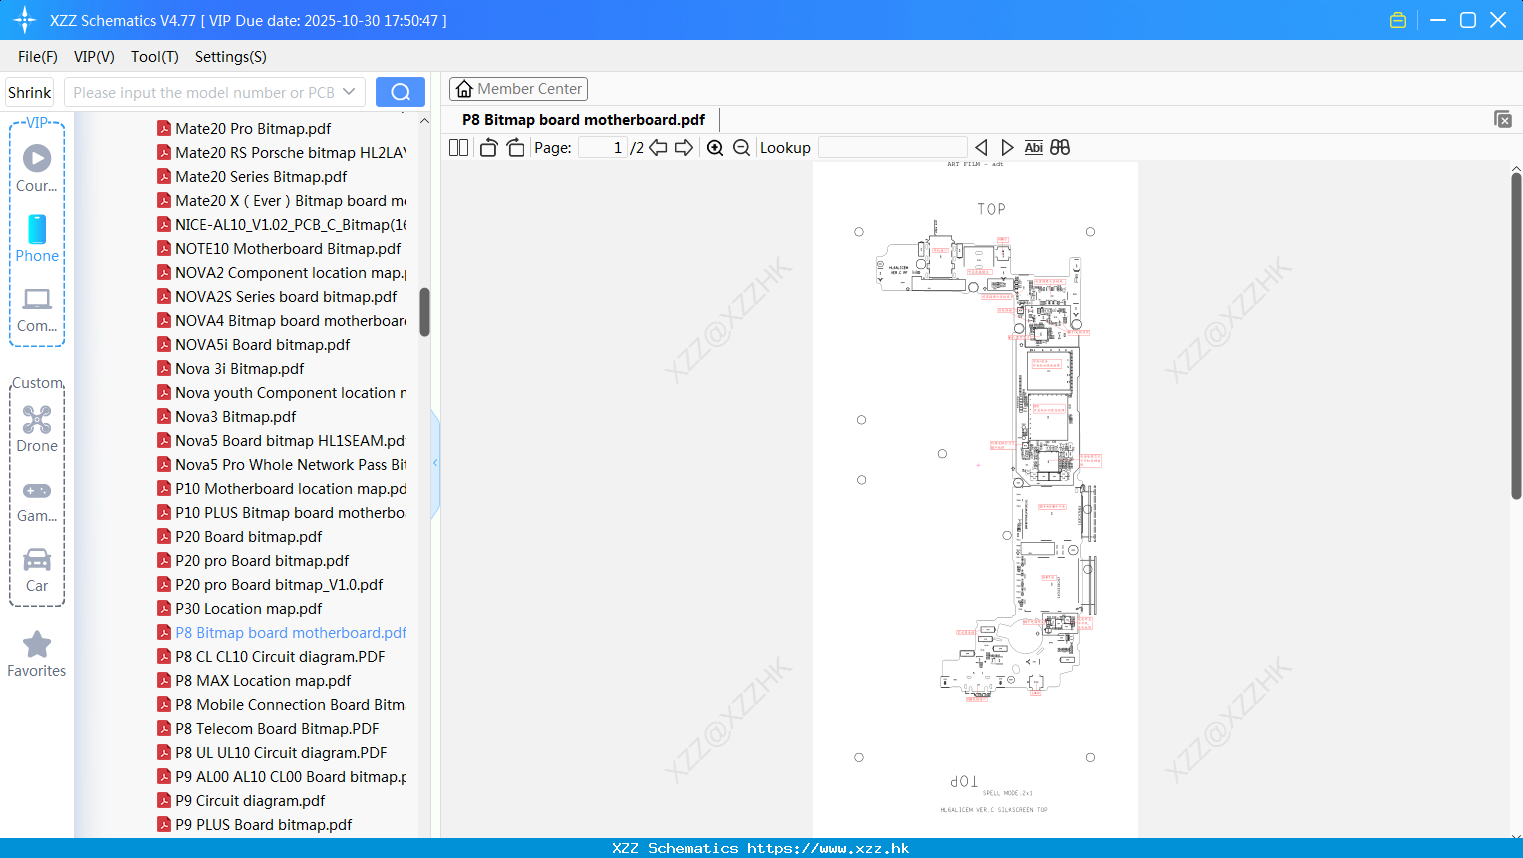The height and width of the screenshot is (858, 1523).
Task: Click file list vertical scrollbar thumb
Action: (424, 312)
